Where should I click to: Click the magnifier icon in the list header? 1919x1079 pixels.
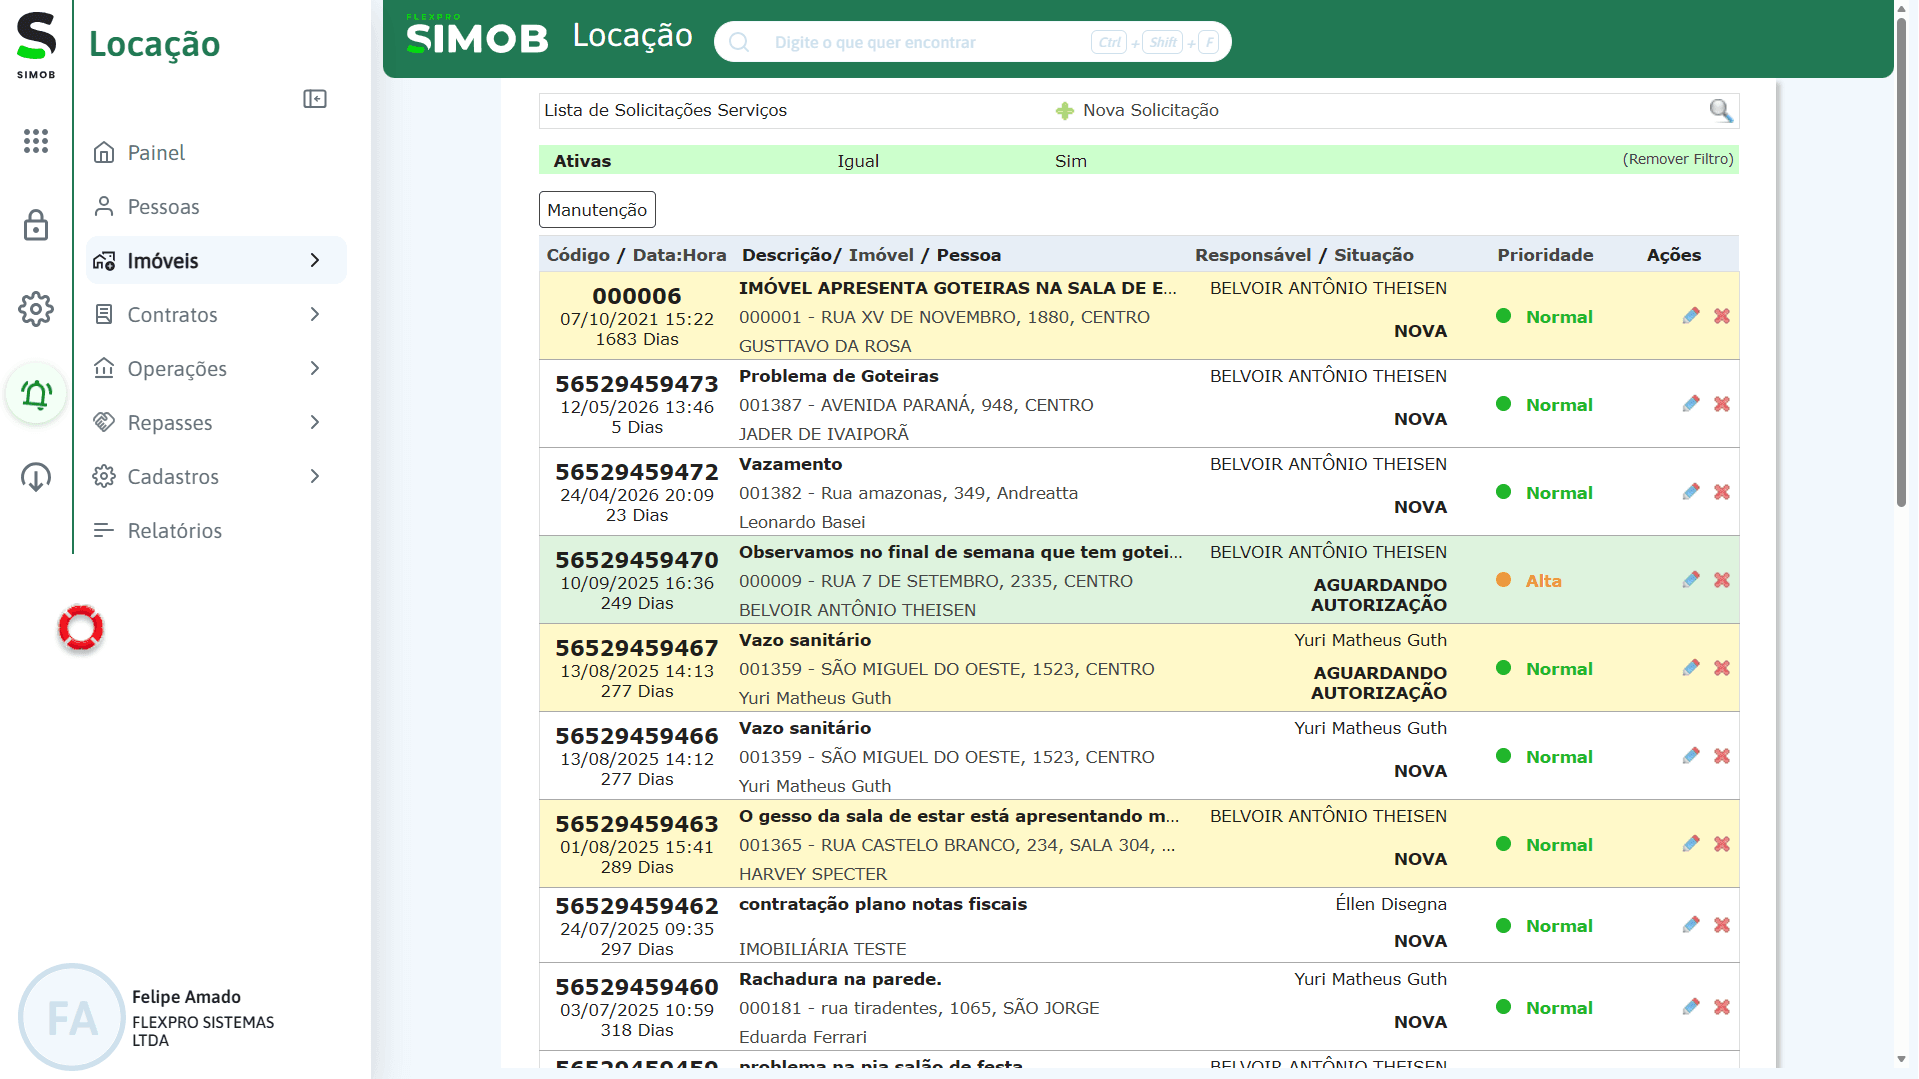point(1720,110)
